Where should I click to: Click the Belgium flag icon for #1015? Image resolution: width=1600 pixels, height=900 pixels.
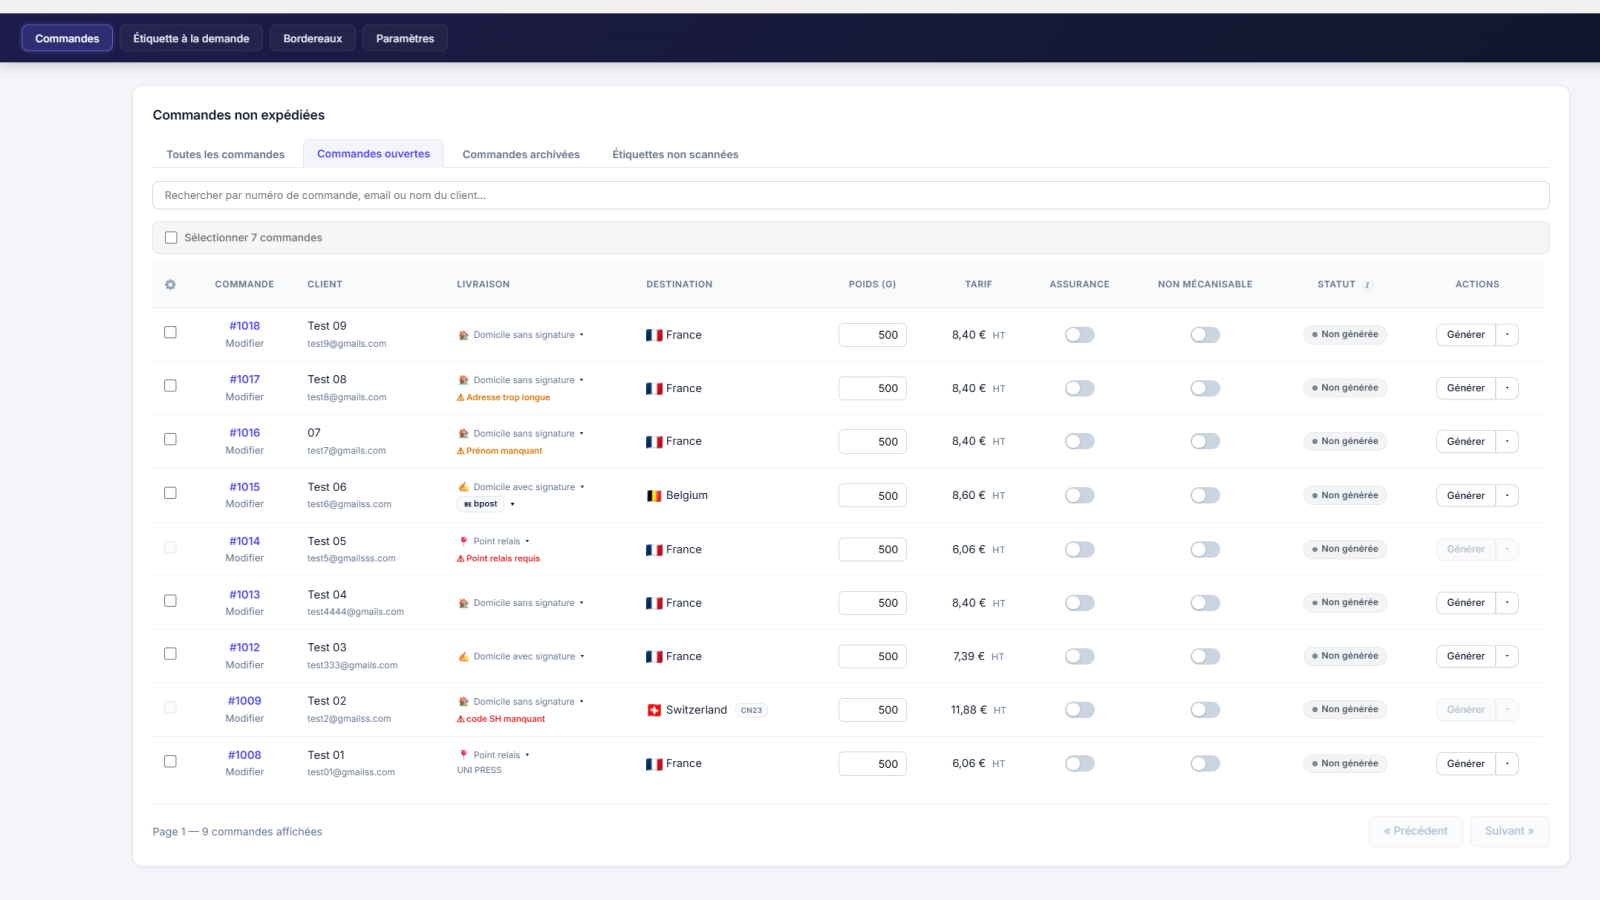click(654, 496)
